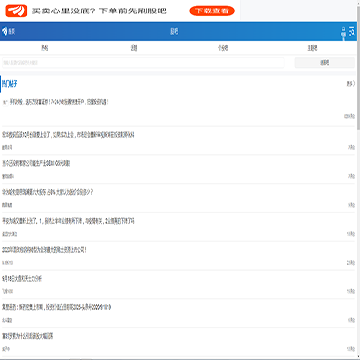Open the post title ending with question mark
This screenshot has width=360, height=360.
coord(48,192)
